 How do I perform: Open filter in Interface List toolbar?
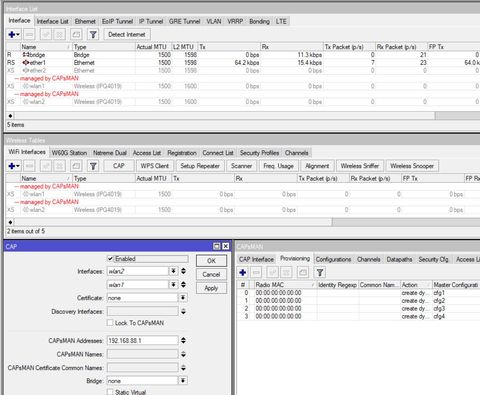coord(93,34)
